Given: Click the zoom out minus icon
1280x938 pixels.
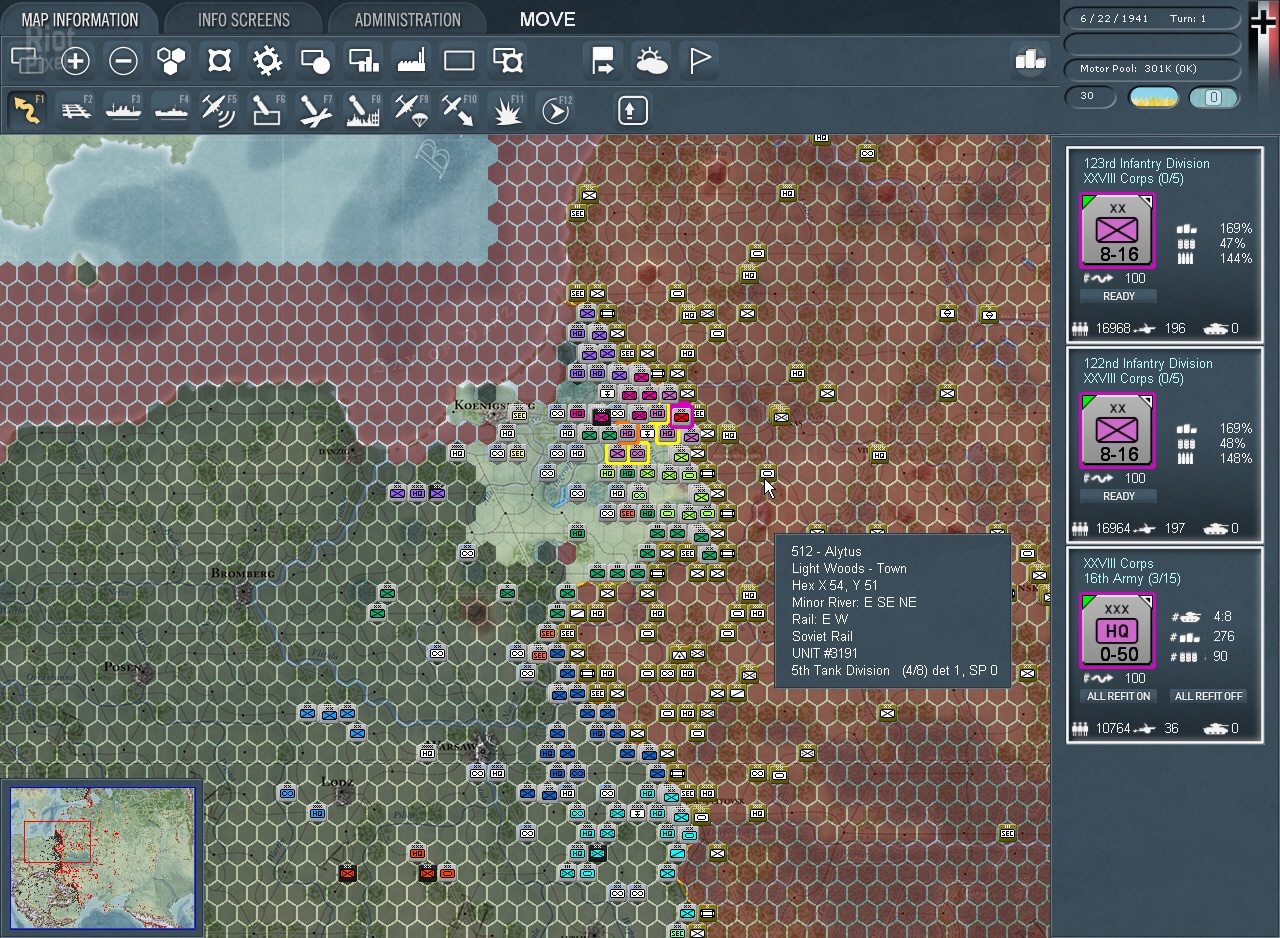Looking at the screenshot, I should (x=123, y=62).
